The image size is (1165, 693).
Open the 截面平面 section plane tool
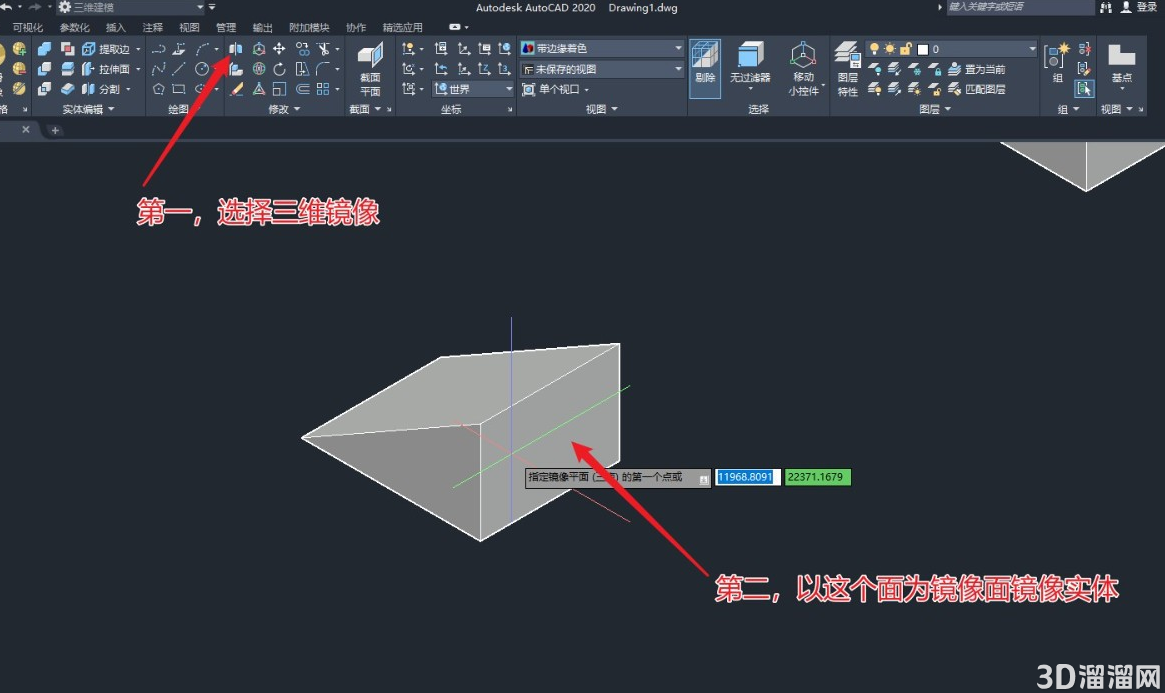[x=370, y=70]
